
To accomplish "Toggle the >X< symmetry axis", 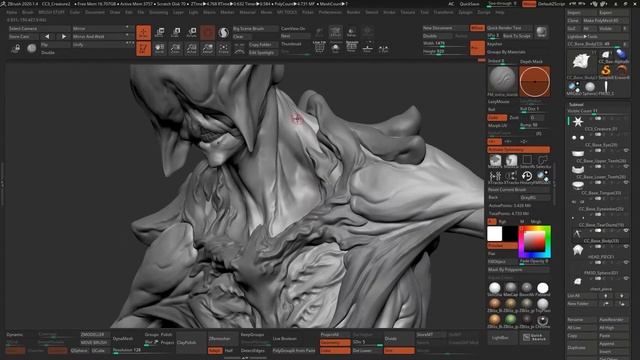I will pos(494,142).
